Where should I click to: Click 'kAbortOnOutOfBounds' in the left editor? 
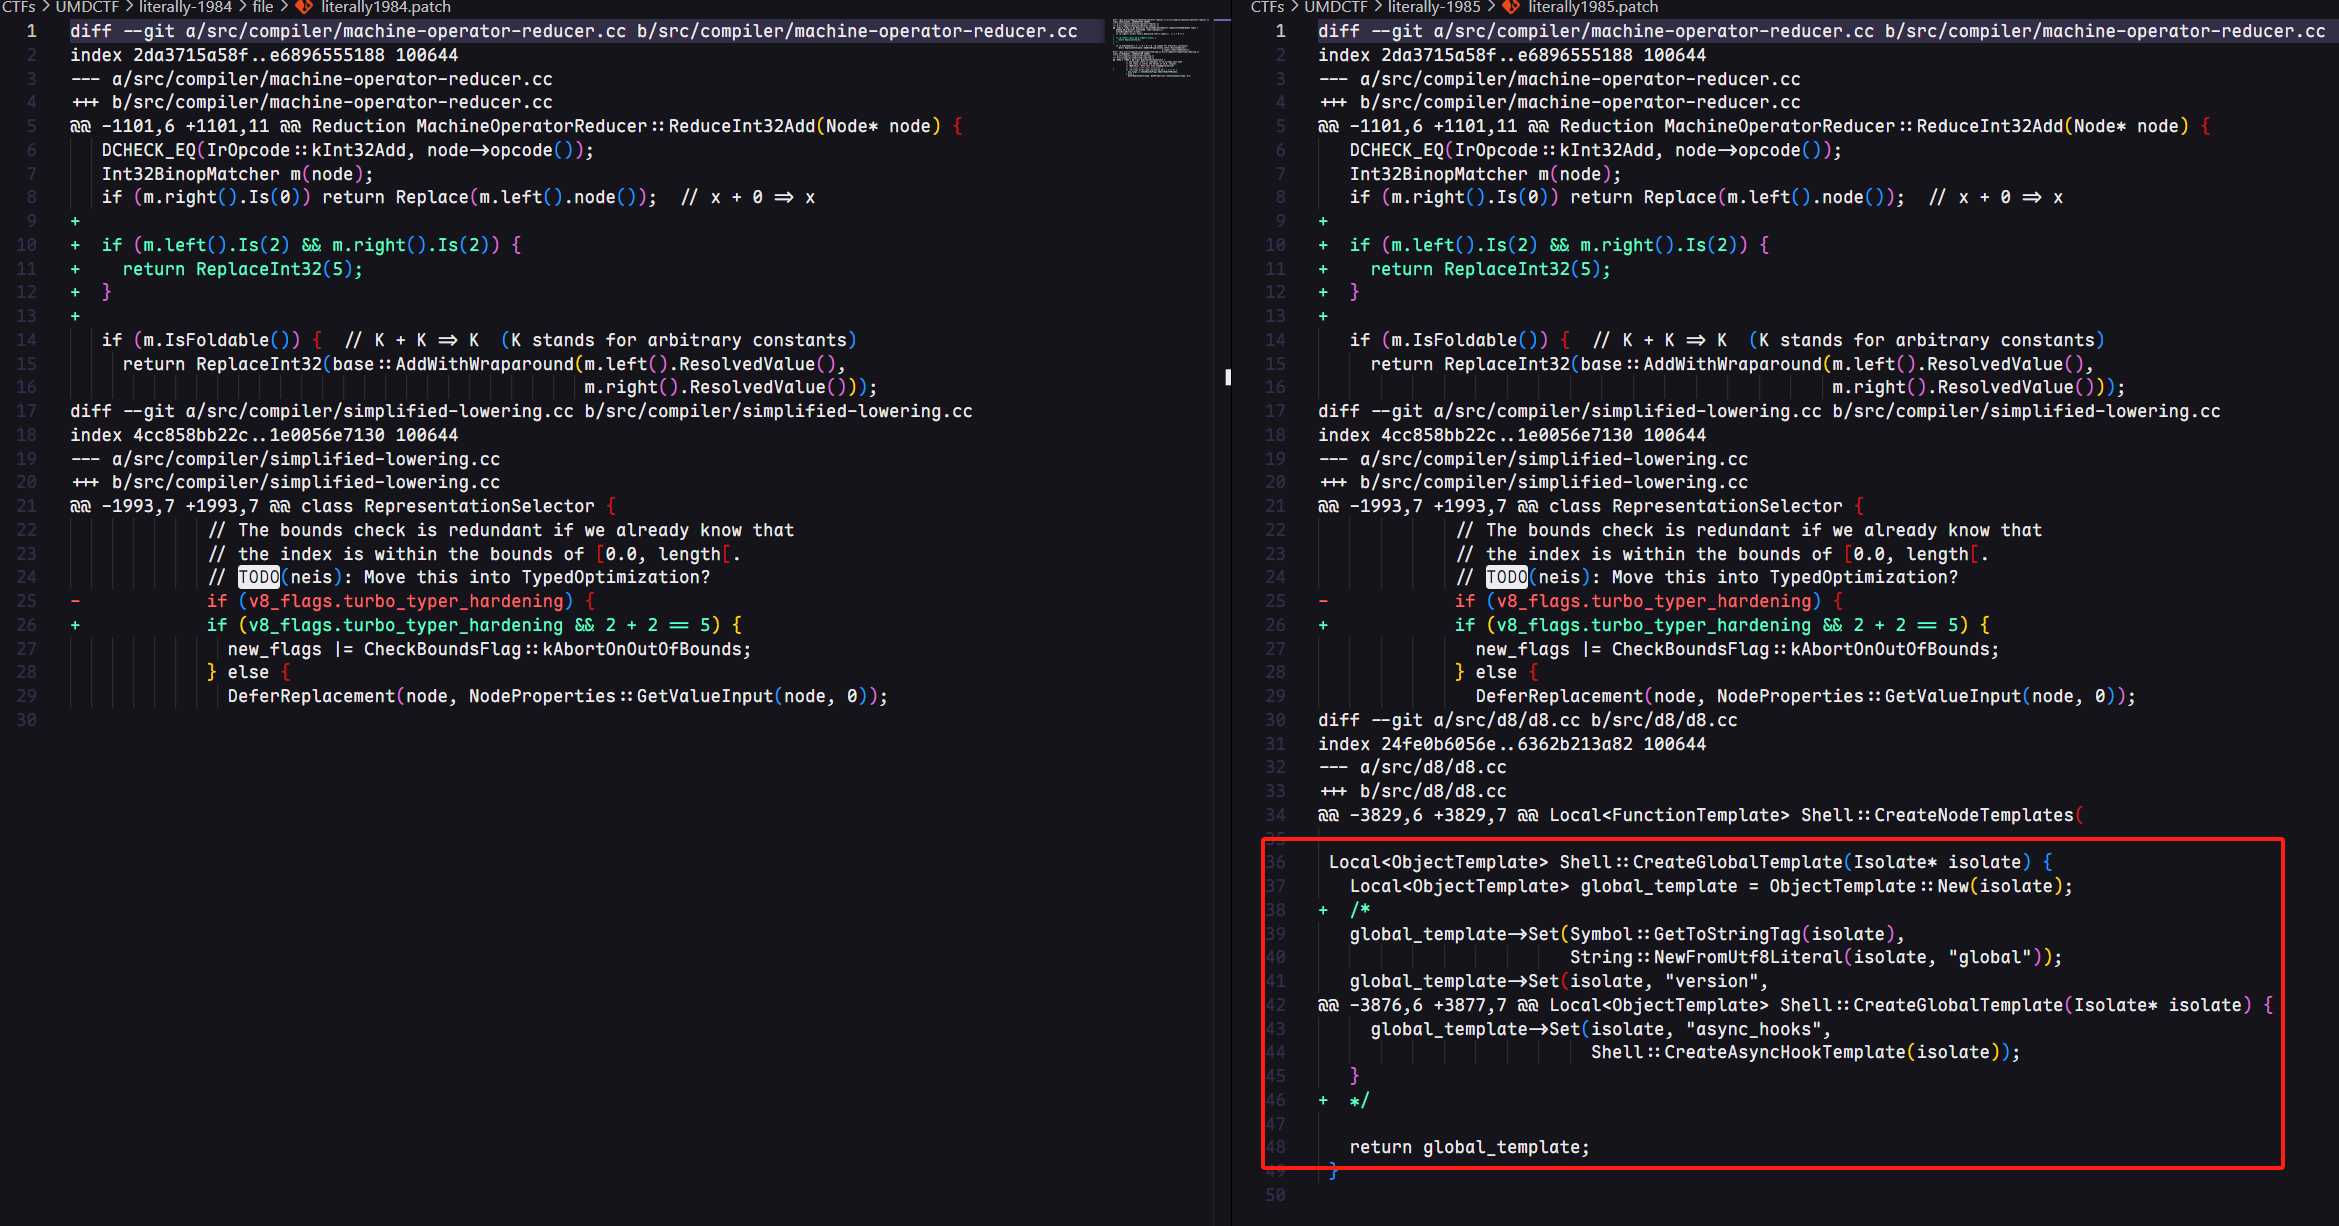(642, 649)
